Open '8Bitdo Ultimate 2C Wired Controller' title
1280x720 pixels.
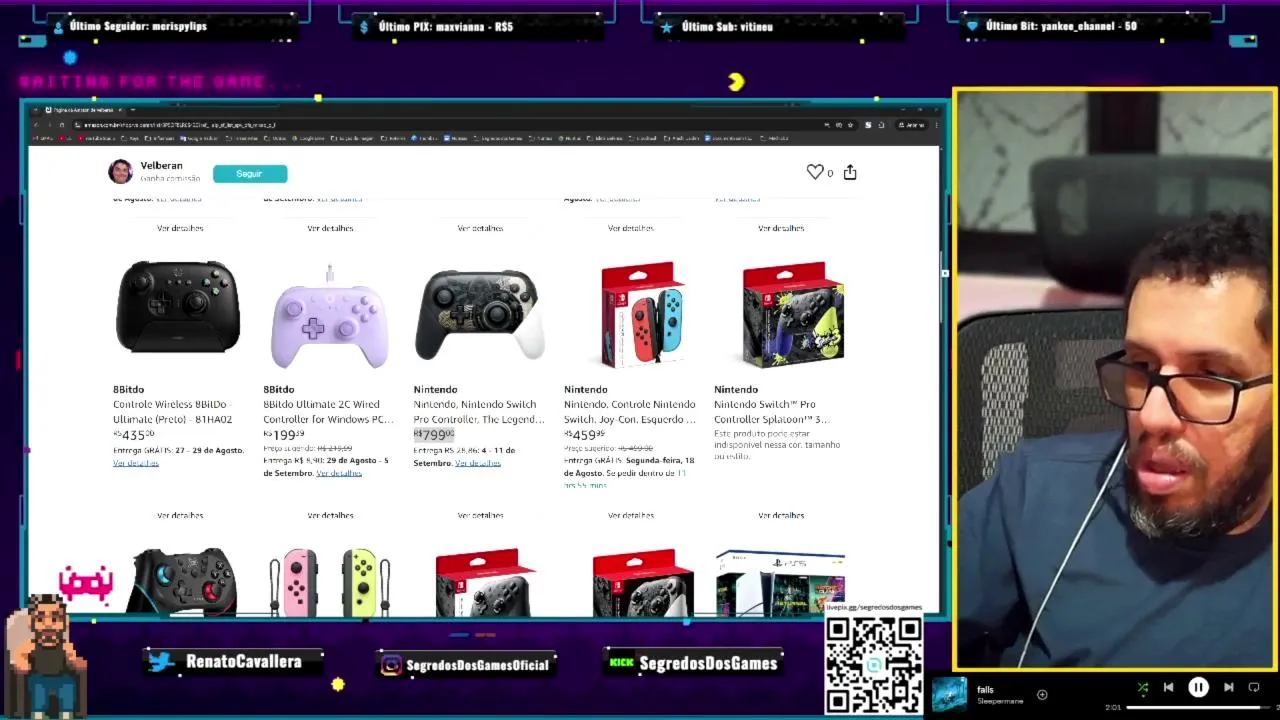[328, 412]
